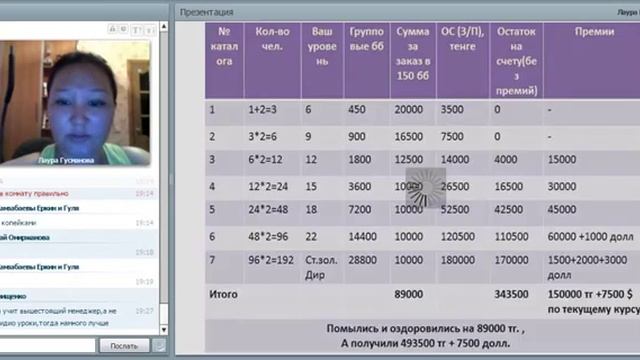Click the summary line А получили 493500 тг
The width and height of the screenshot is (640, 360).
click(425, 343)
